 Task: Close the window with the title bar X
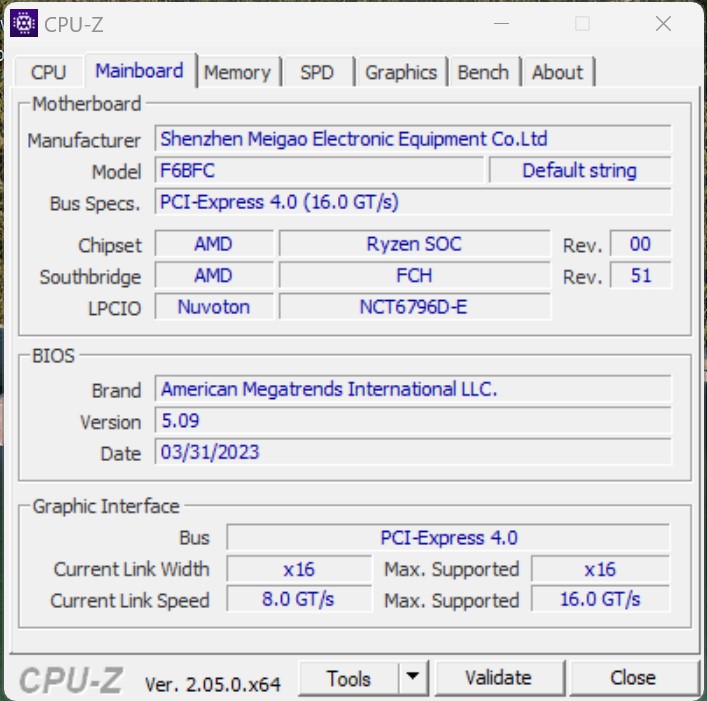pyautogui.click(x=662, y=24)
